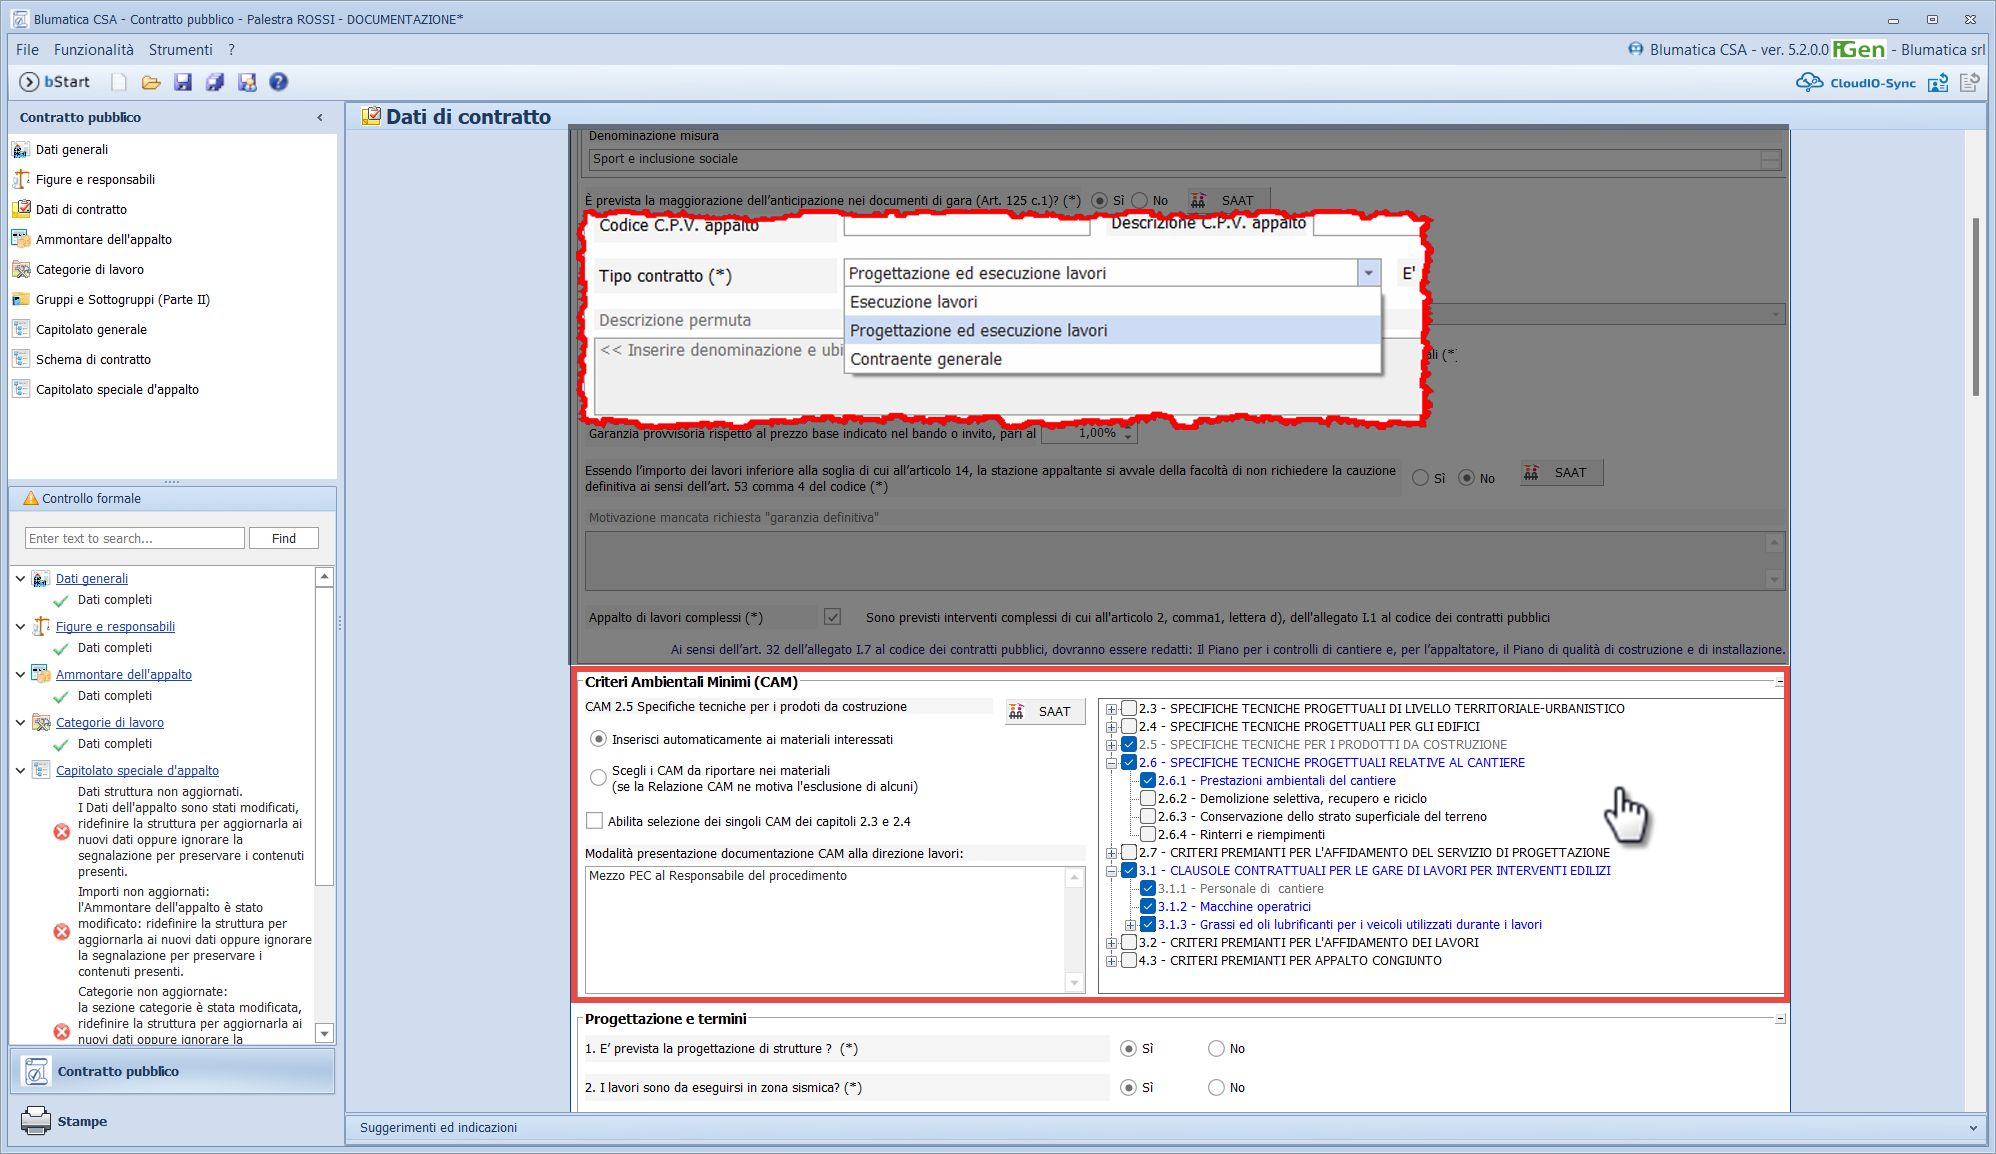
Task: Open help with question mark icon
Action: pos(279,82)
